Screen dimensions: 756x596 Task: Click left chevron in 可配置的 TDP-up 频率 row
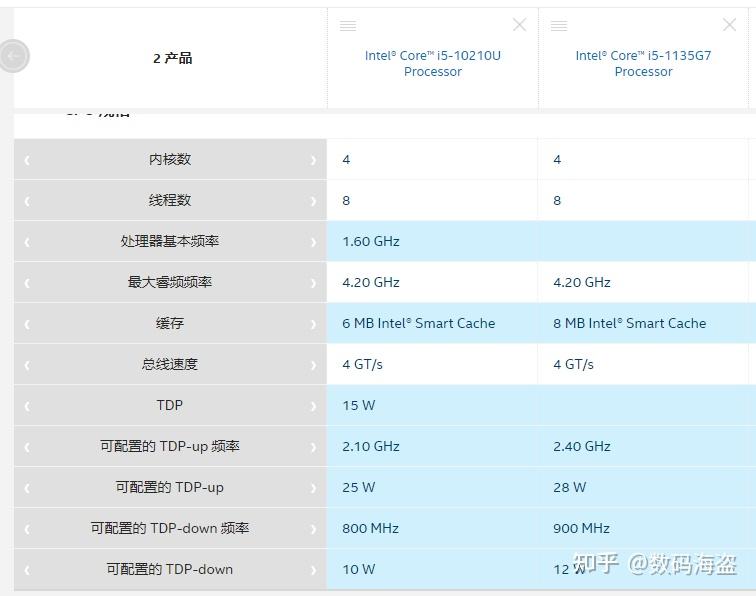click(27, 447)
